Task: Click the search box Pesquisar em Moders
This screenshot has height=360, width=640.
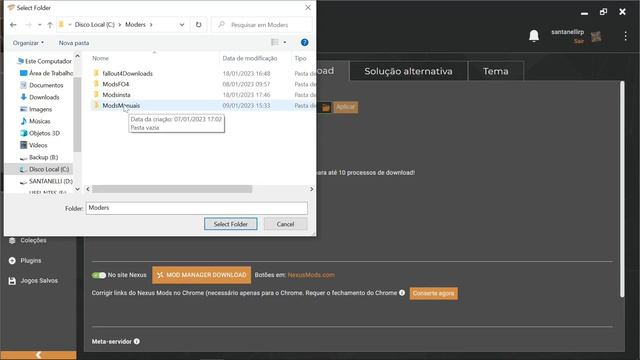Action: (261, 25)
